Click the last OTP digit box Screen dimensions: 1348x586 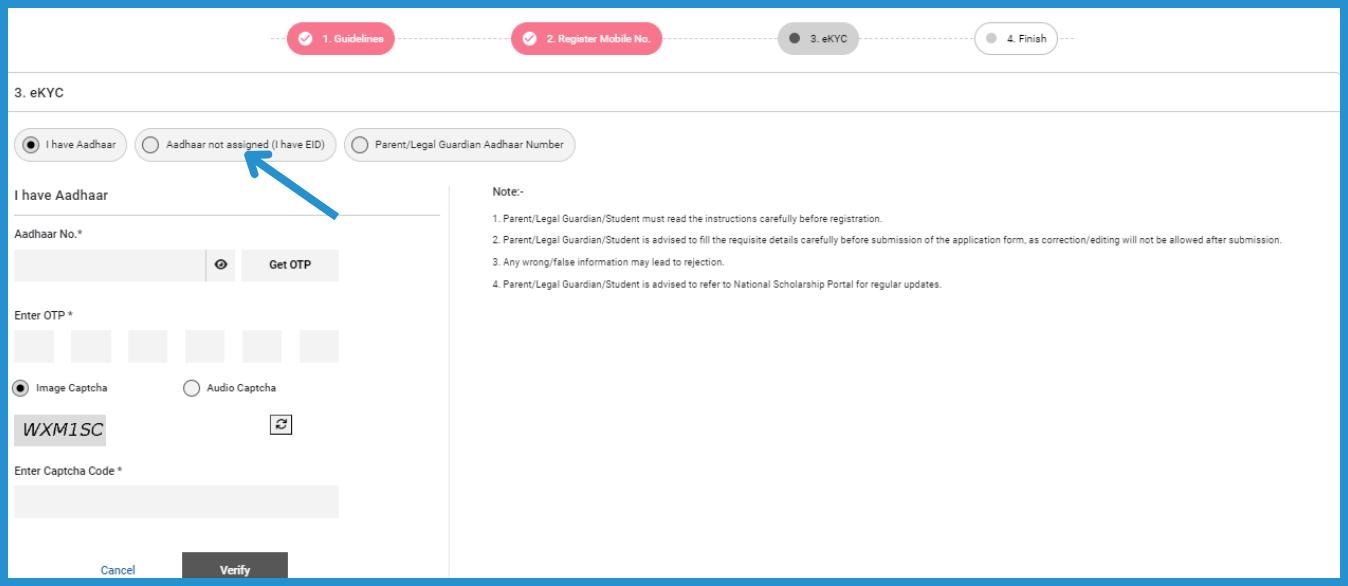coord(319,346)
